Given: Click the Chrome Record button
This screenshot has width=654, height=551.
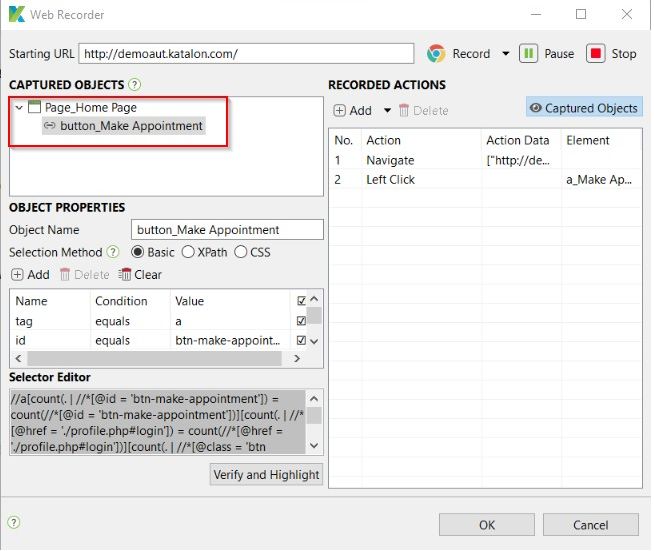Looking at the screenshot, I should [x=458, y=54].
